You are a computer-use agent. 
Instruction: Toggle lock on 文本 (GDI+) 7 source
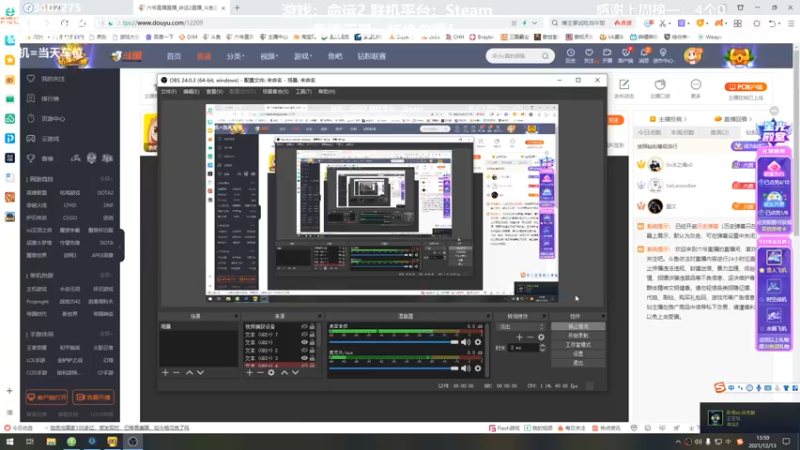coord(312,335)
